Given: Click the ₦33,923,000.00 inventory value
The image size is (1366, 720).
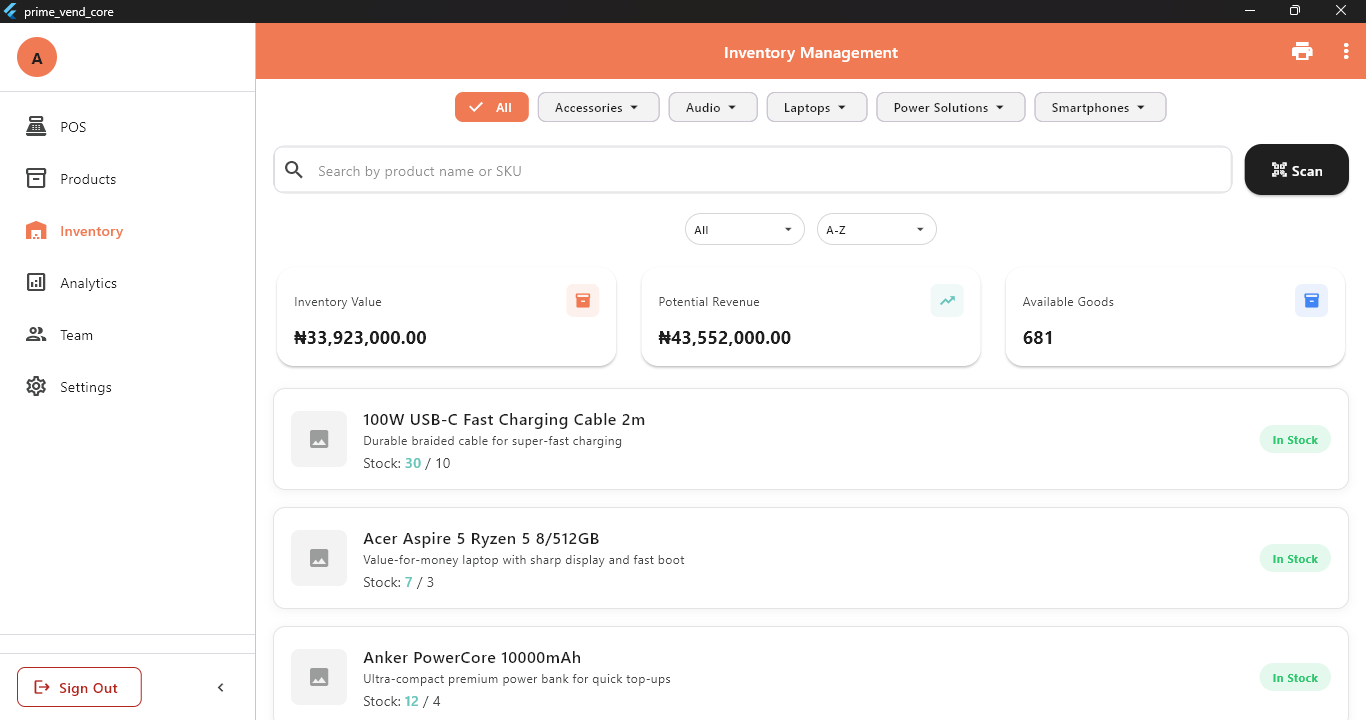Looking at the screenshot, I should [360, 338].
